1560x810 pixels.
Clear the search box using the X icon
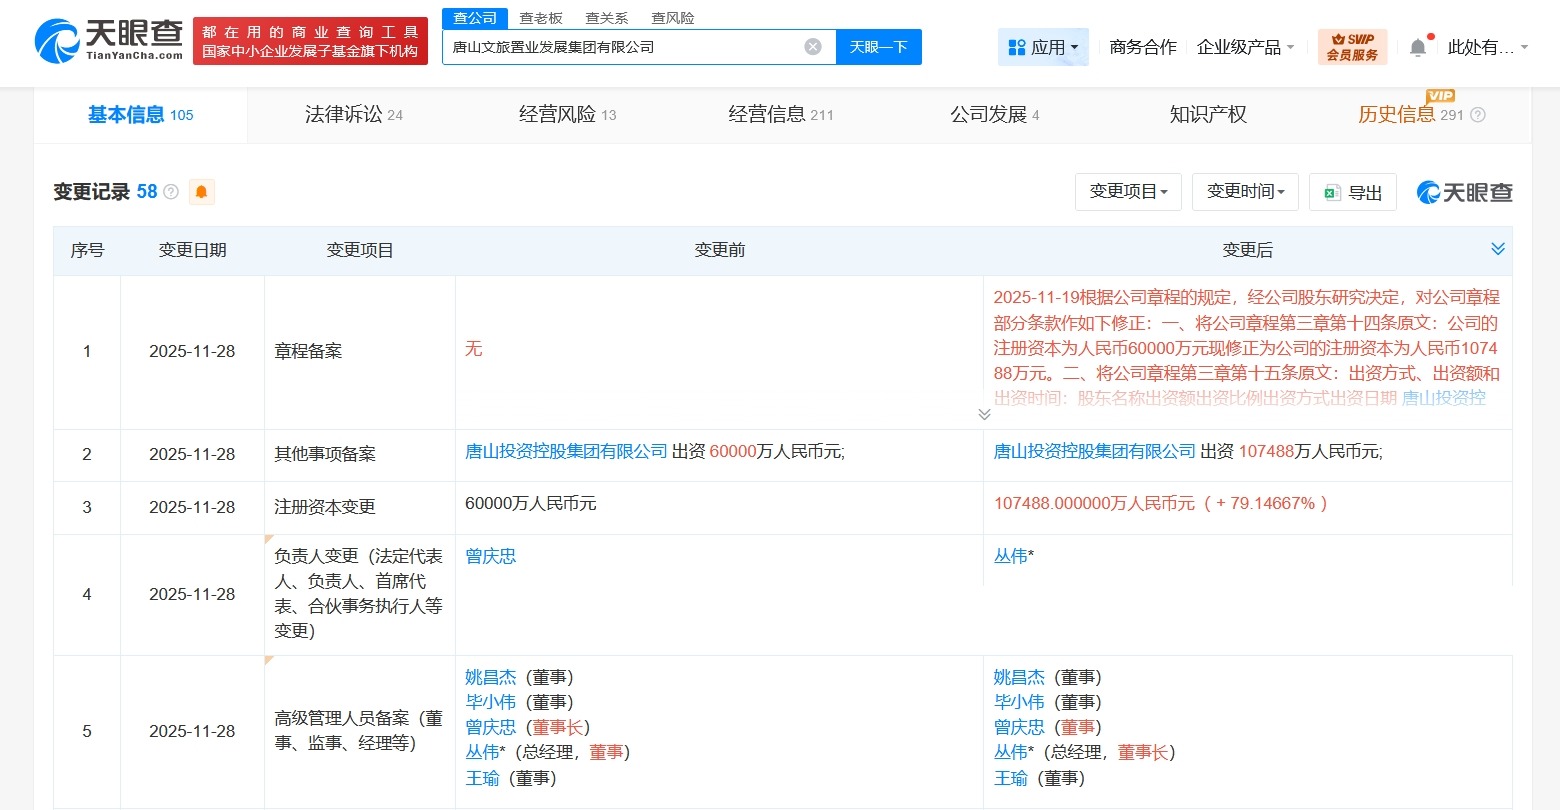click(x=811, y=46)
